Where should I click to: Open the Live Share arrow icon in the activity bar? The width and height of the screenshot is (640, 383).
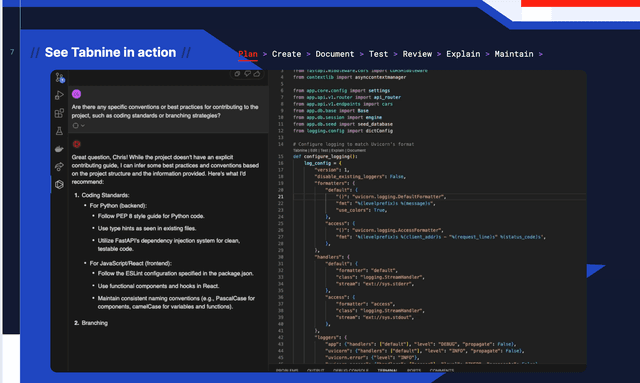tap(59, 167)
